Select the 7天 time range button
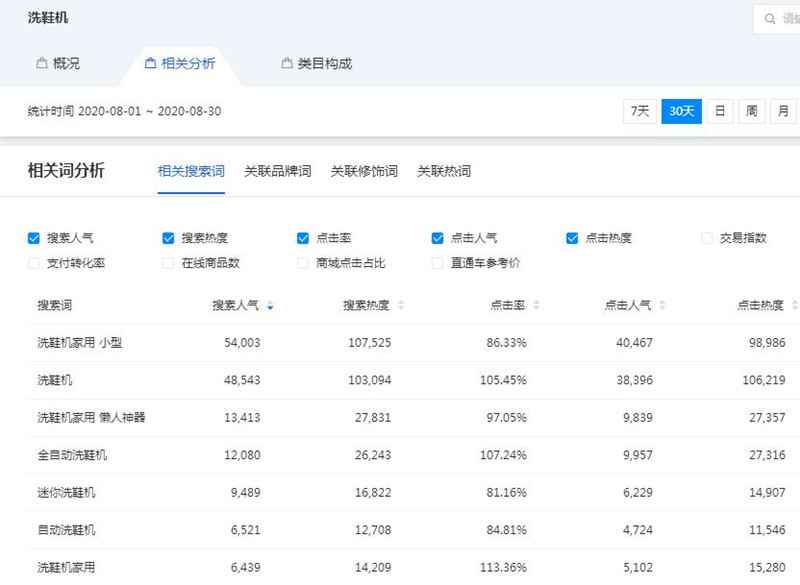 [x=641, y=111]
